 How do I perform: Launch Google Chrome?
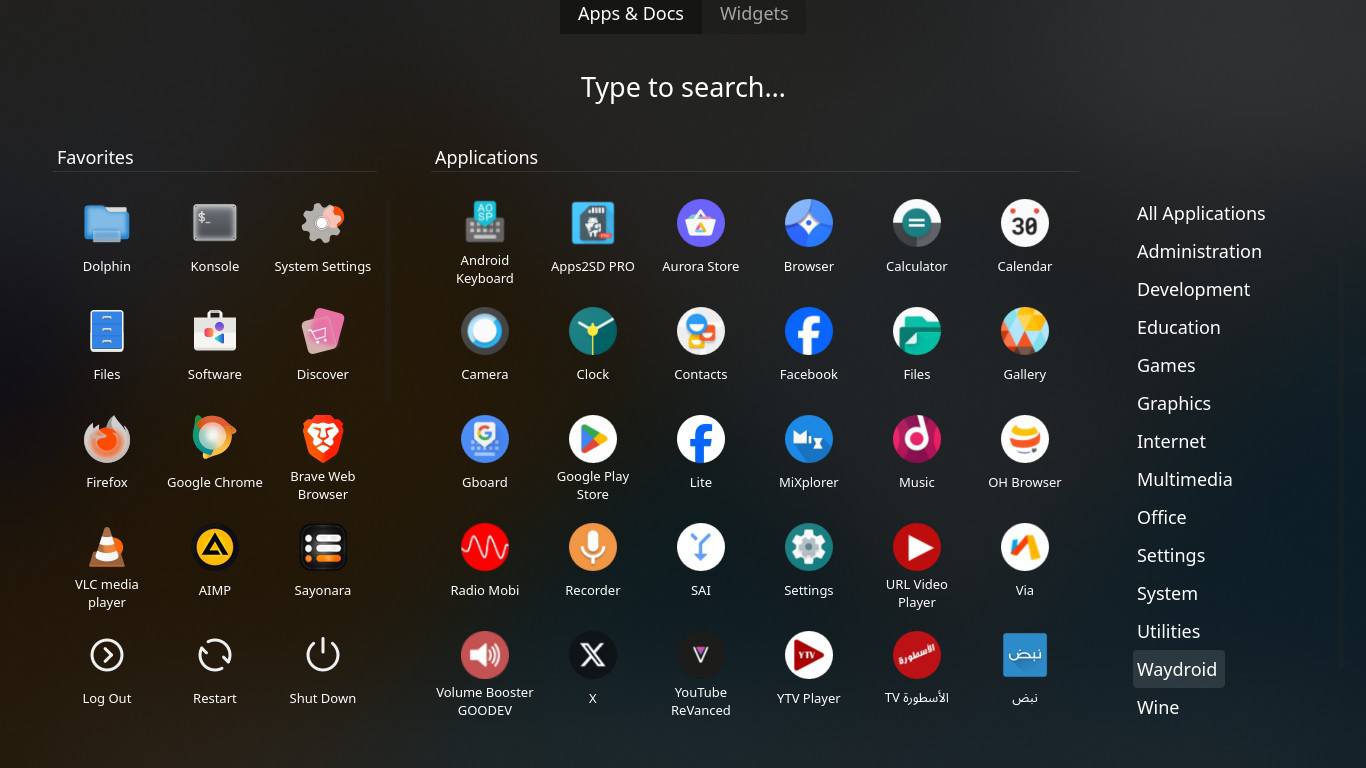(215, 439)
